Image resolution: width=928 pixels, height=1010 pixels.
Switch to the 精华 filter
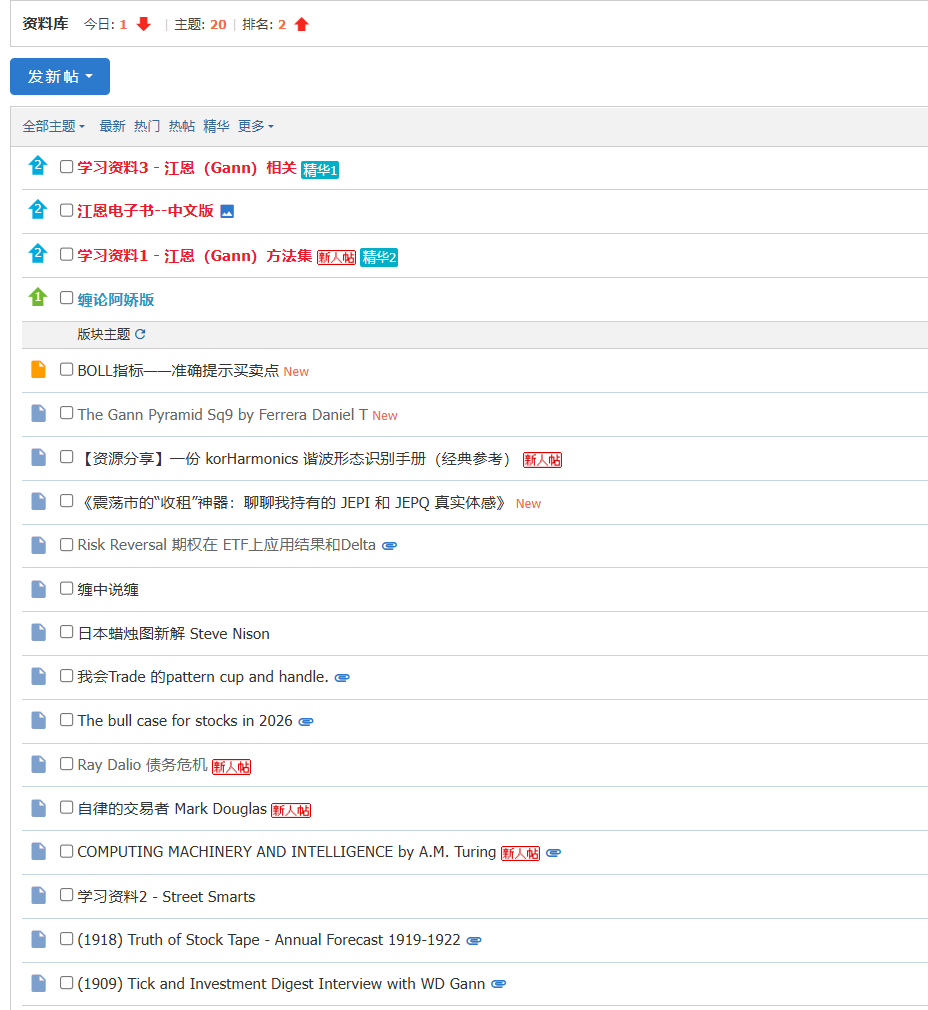tap(216, 126)
